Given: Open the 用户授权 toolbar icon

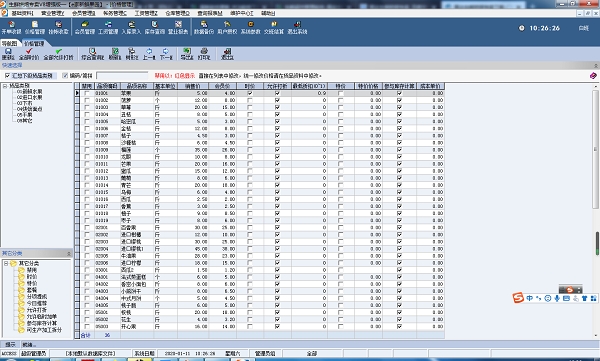Looking at the screenshot, I should tap(227, 28).
